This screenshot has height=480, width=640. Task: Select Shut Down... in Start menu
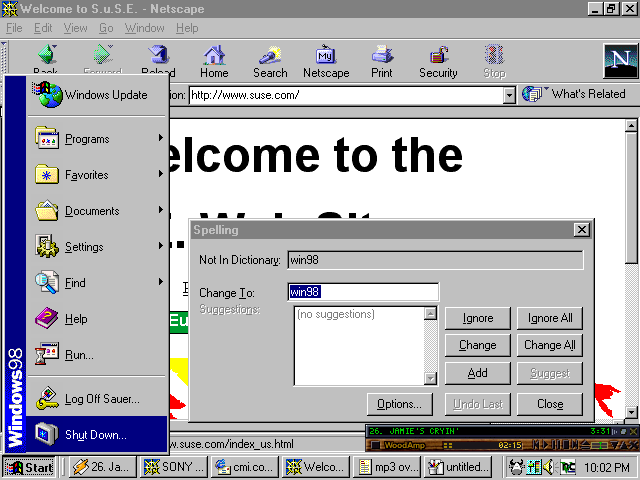[97, 434]
